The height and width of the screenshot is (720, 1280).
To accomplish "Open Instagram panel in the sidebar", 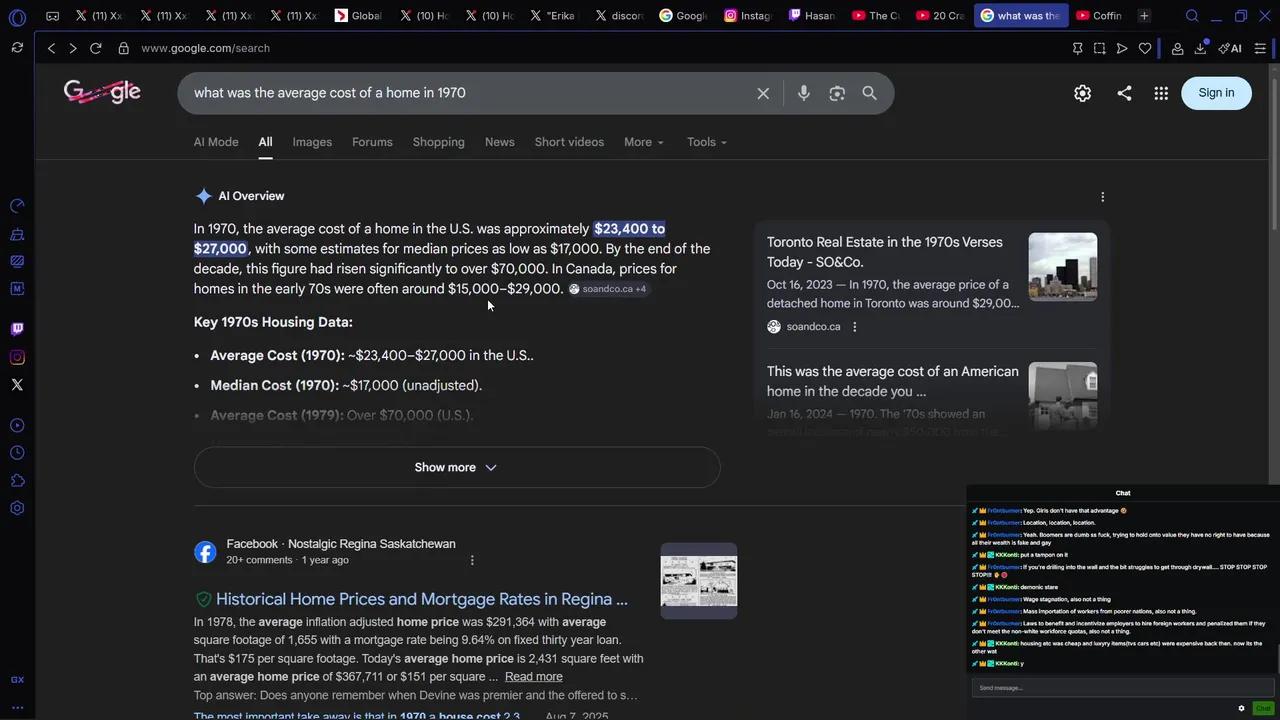I will tap(17, 357).
